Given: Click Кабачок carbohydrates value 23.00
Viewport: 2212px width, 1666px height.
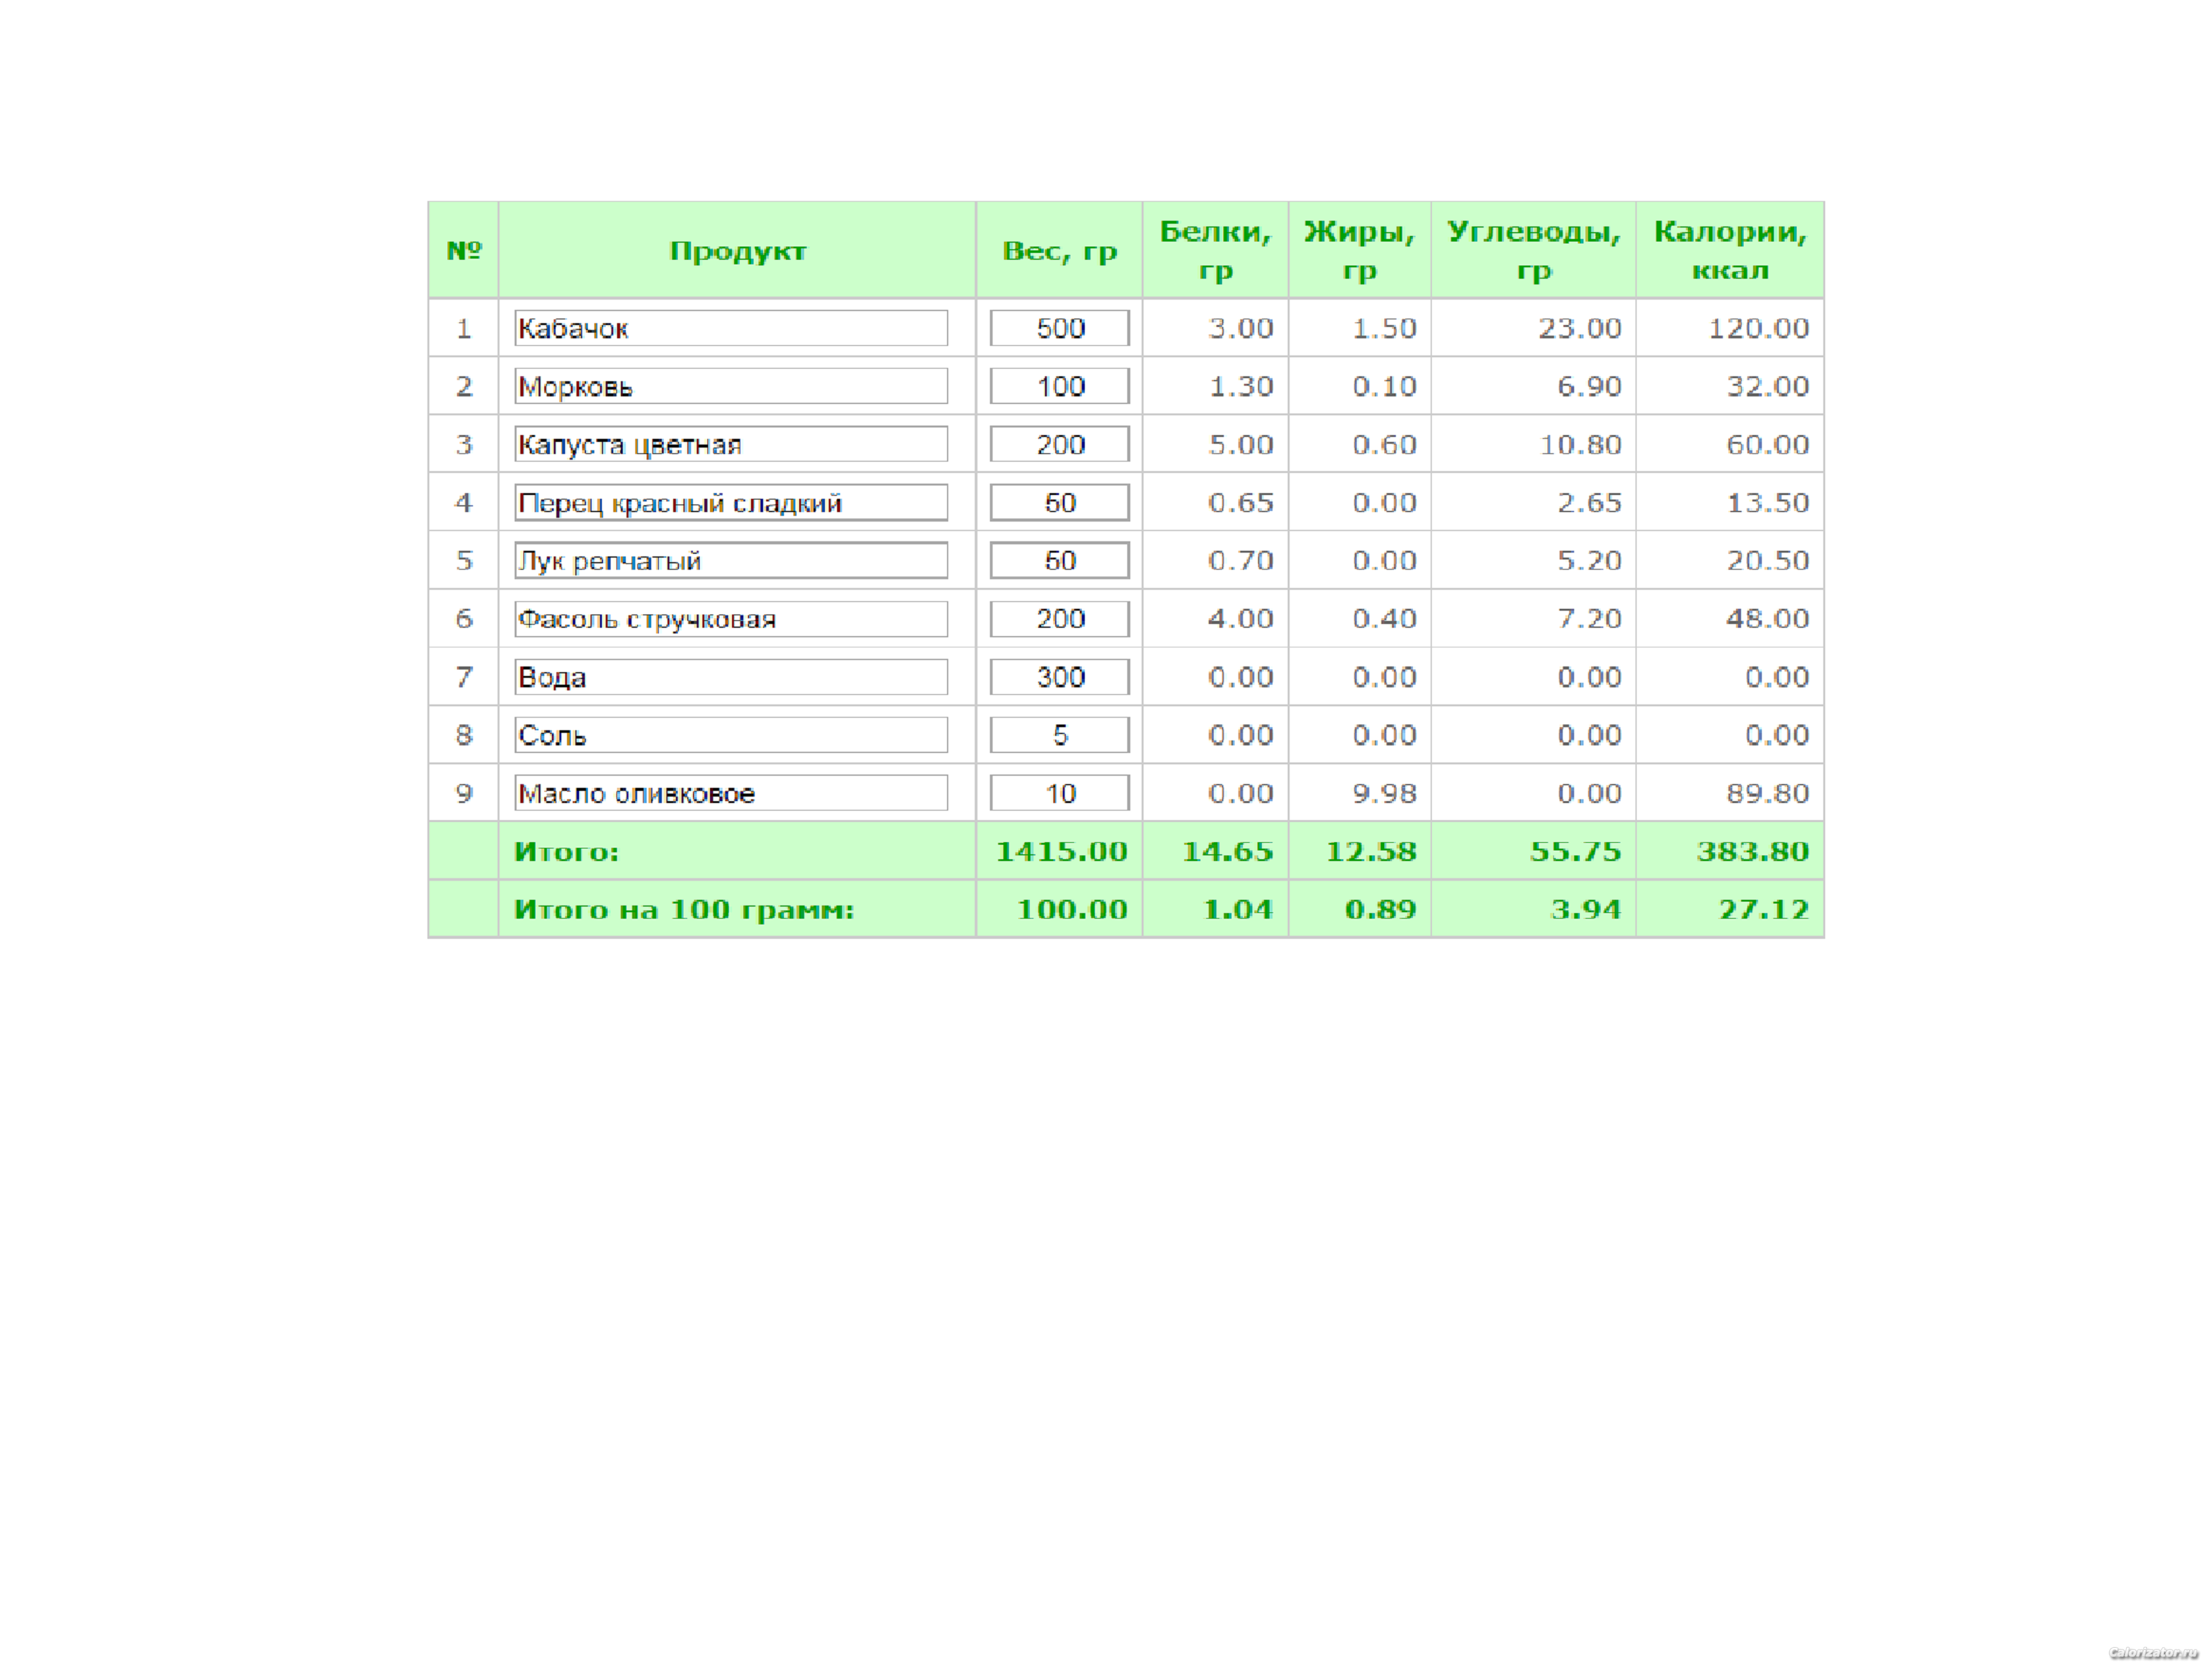Looking at the screenshot, I should point(1580,328).
